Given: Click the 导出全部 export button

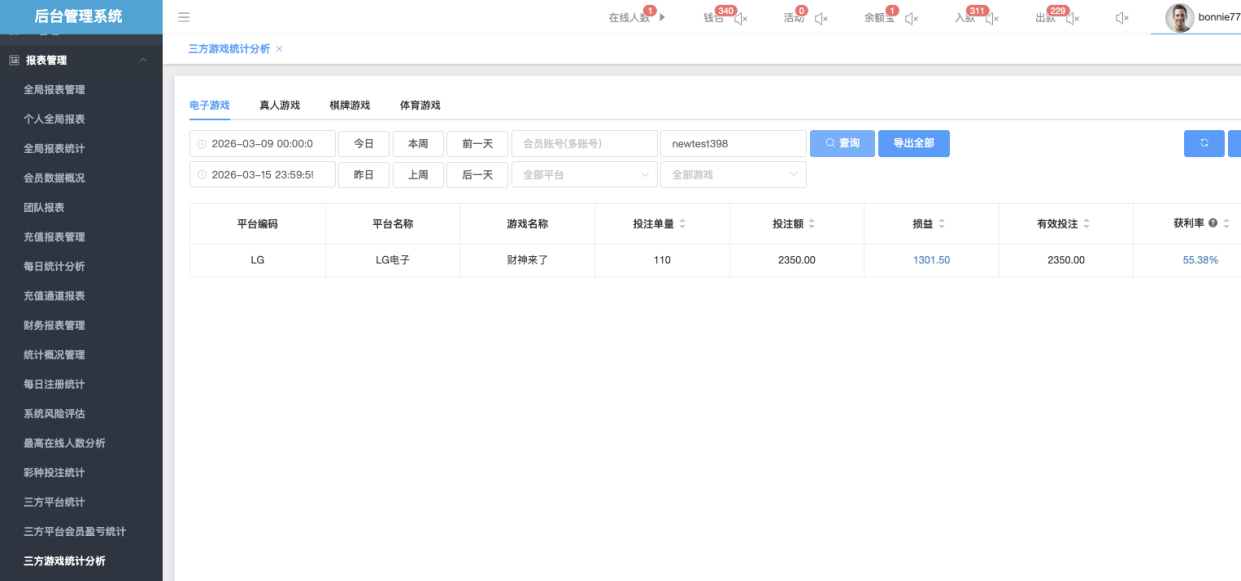Looking at the screenshot, I should [x=913, y=144].
